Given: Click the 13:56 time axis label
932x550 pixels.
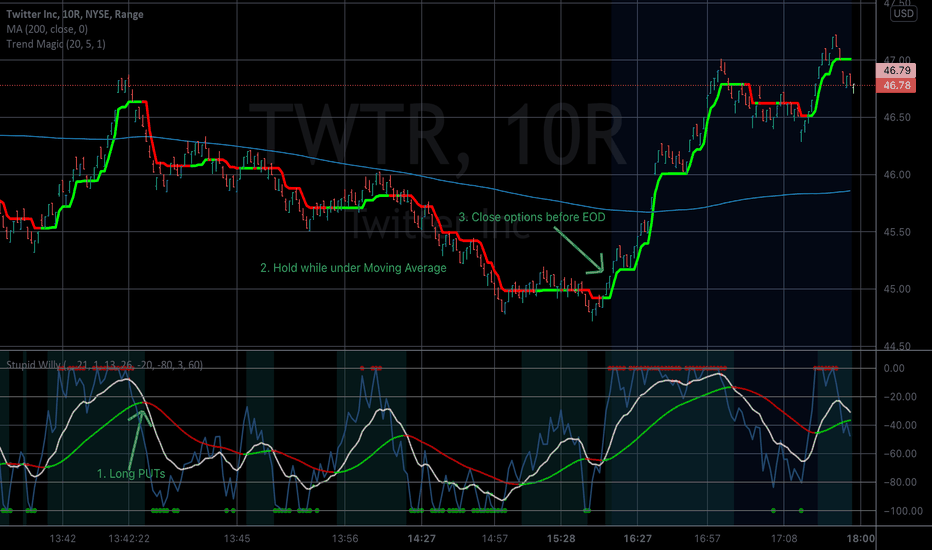Looking at the screenshot, I should point(345,539).
